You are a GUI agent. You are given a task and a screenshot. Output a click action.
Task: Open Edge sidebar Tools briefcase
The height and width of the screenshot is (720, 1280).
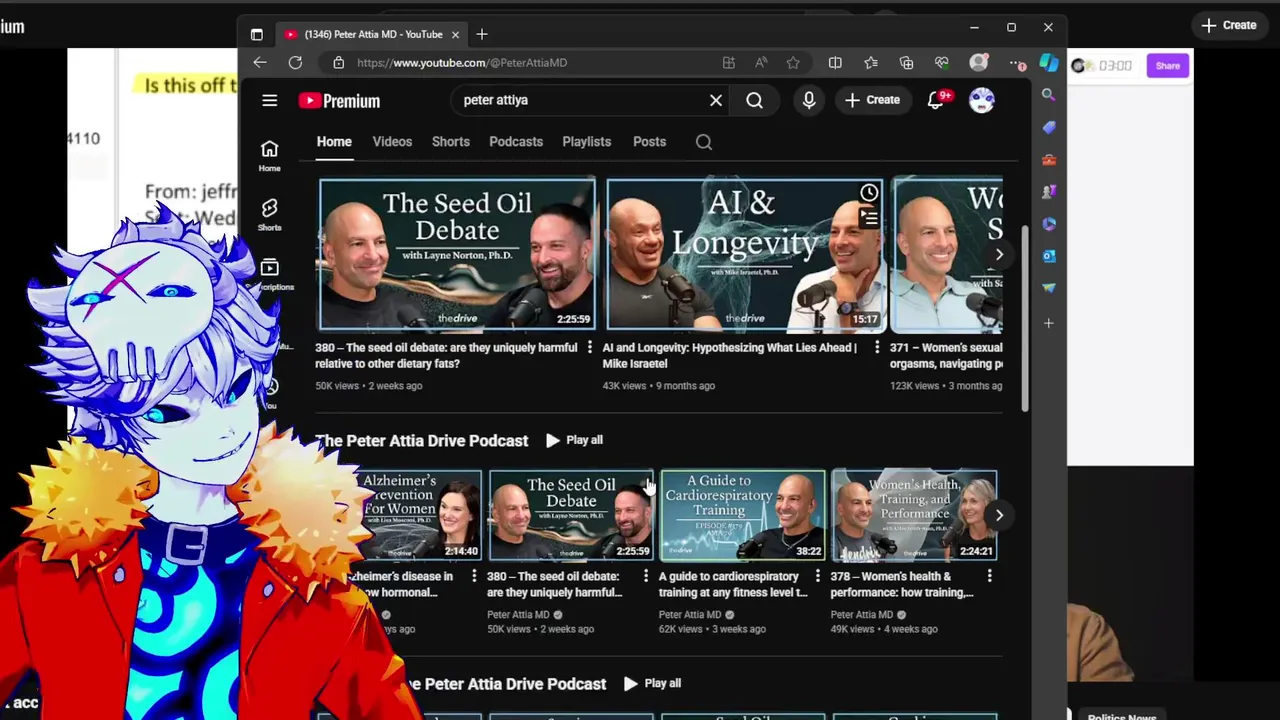coord(1048,159)
